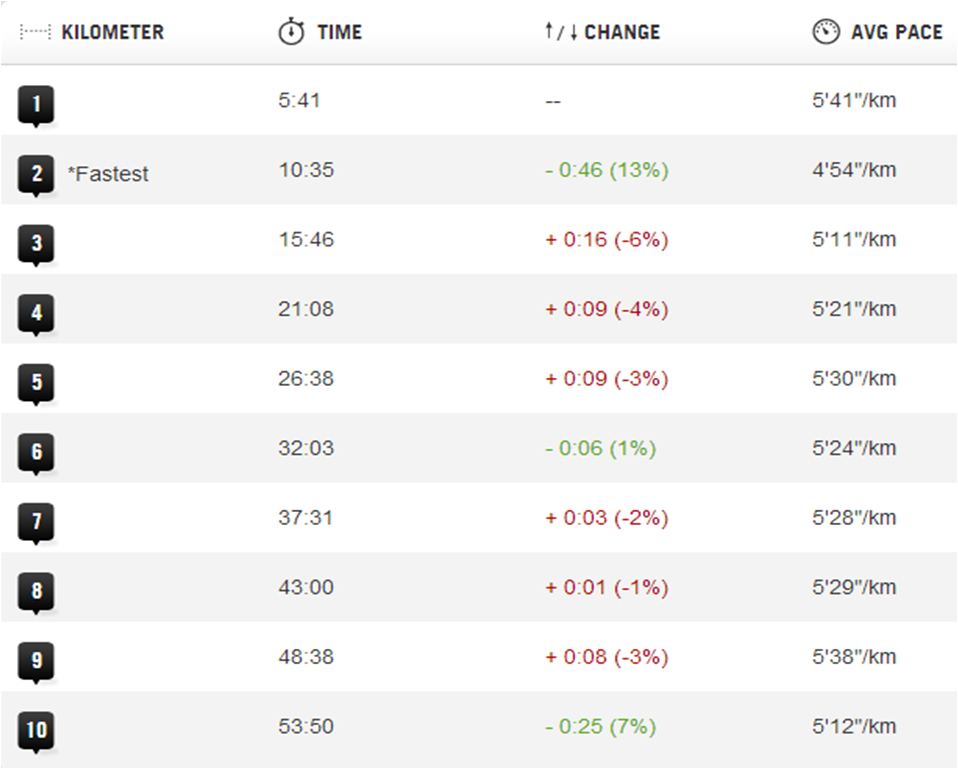This screenshot has height=769, width=958.
Task: Click the kilometer 9 marker badge
Action: (x=36, y=660)
